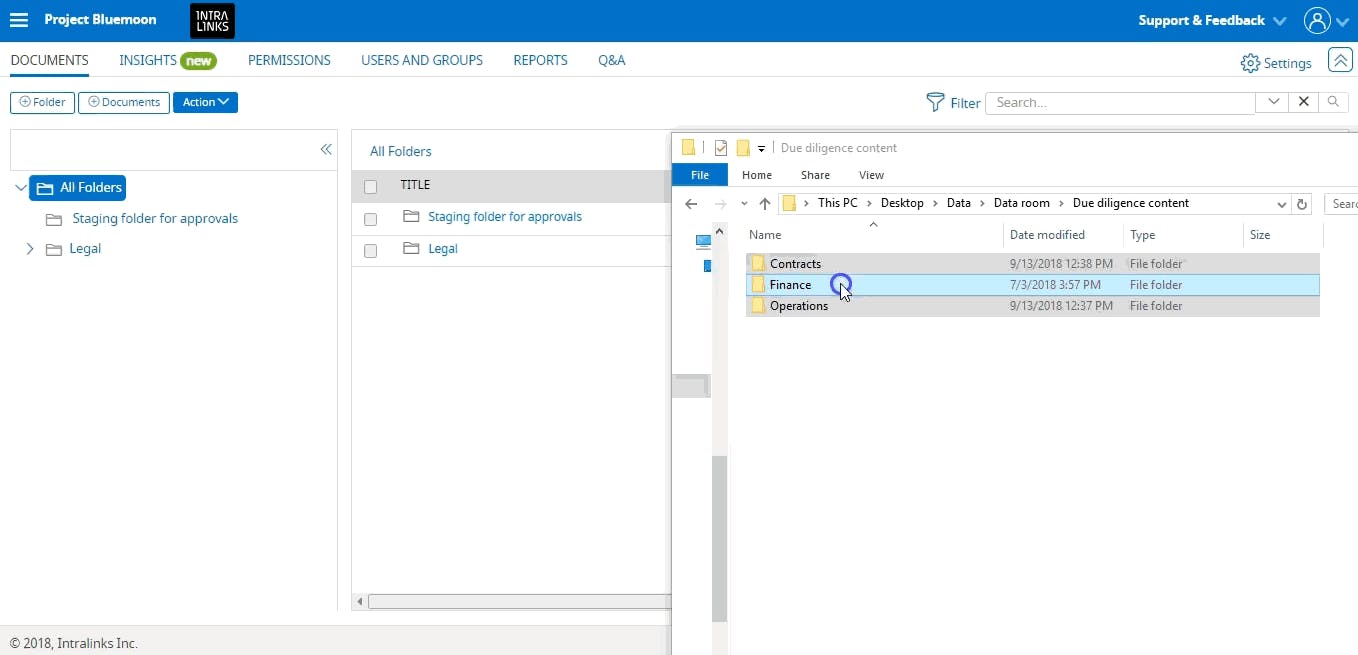Open the hamburger navigation menu

click(x=19, y=20)
